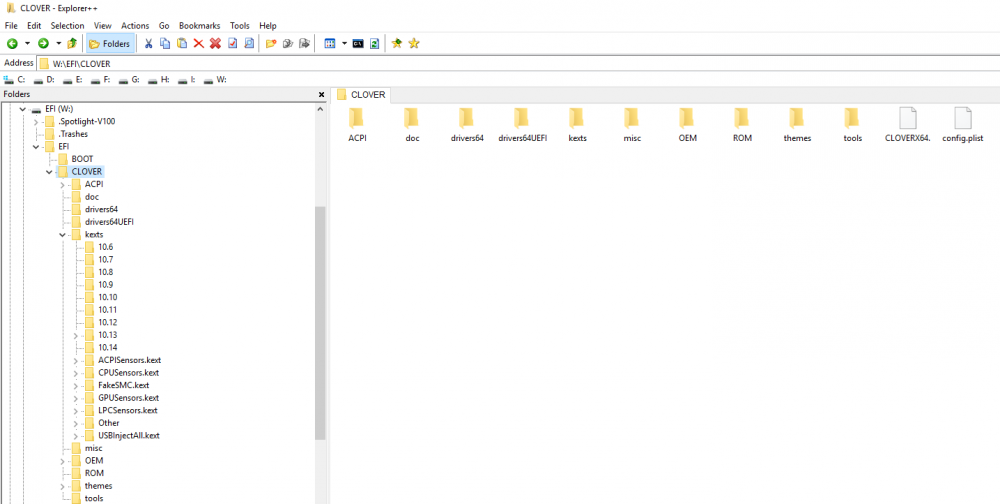The width and height of the screenshot is (1000, 504).
Task: Cut selection with the scissors icon
Action: tap(149, 43)
